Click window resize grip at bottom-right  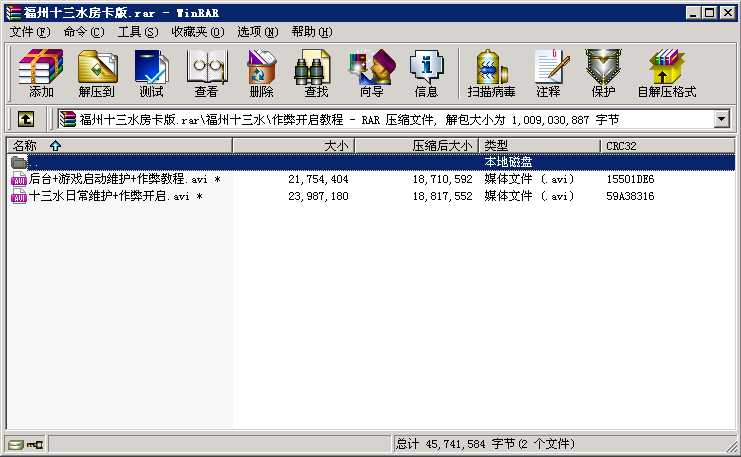[x=732, y=445]
